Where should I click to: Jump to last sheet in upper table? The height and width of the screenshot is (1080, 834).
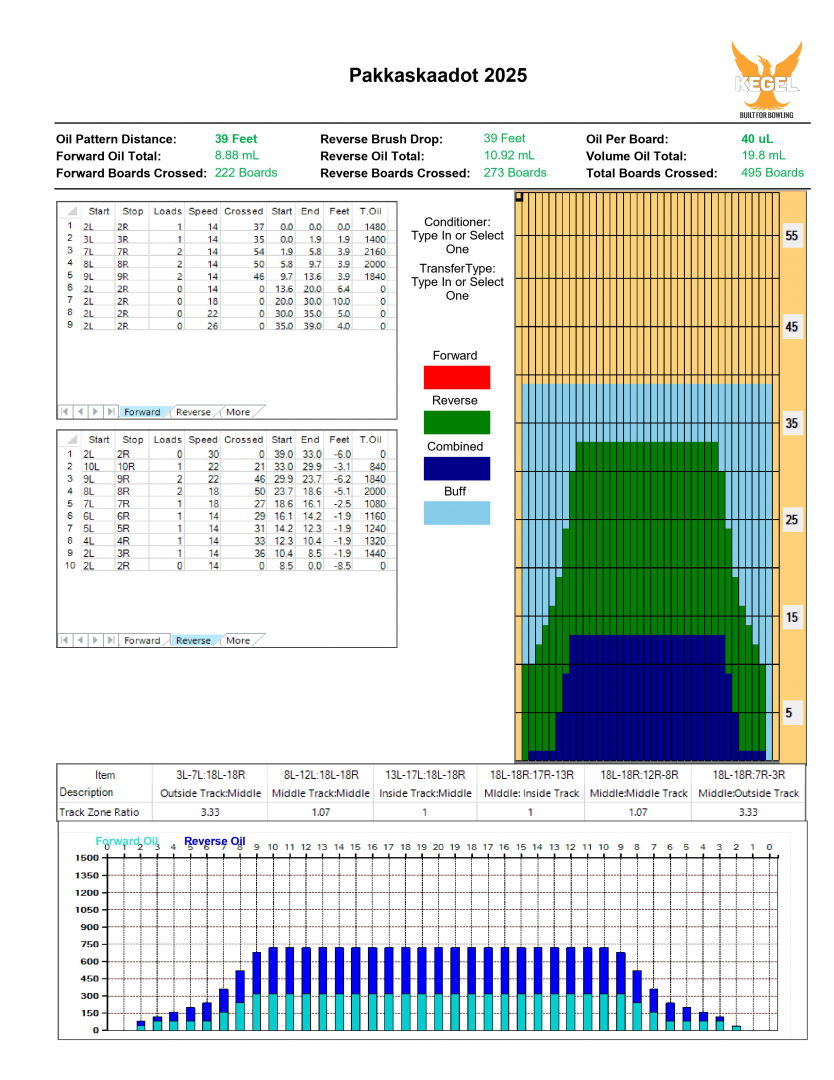pos(109,412)
